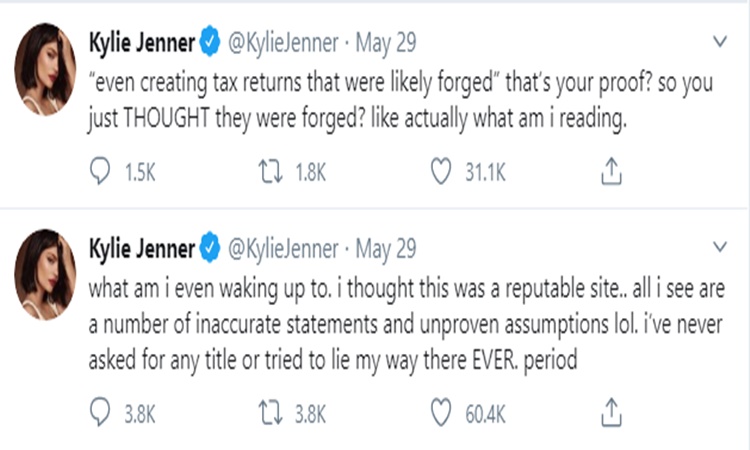Click verified badge on first tweet
750x450 pixels.
[210, 43]
